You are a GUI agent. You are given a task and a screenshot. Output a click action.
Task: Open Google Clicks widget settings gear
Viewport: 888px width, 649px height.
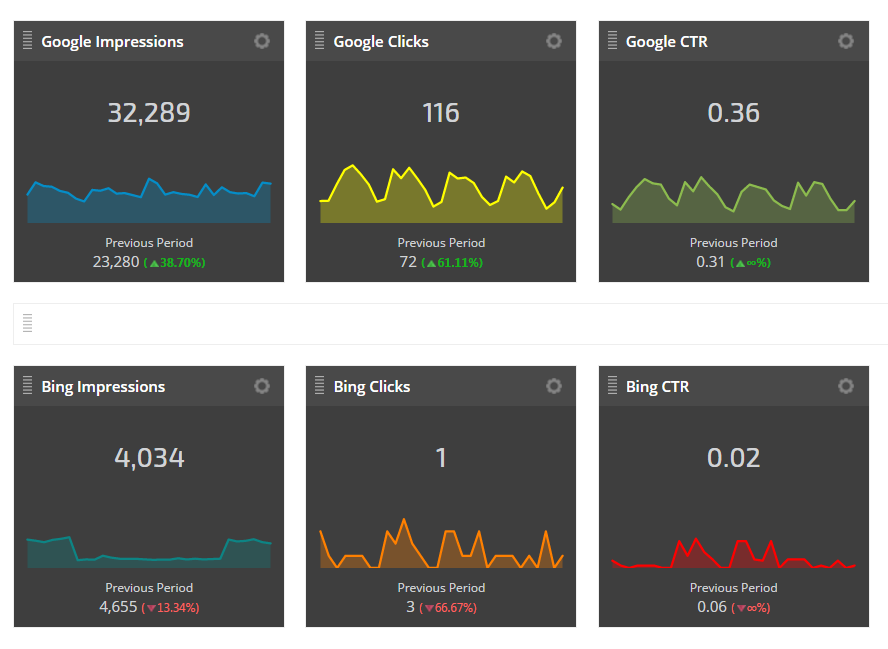[554, 41]
